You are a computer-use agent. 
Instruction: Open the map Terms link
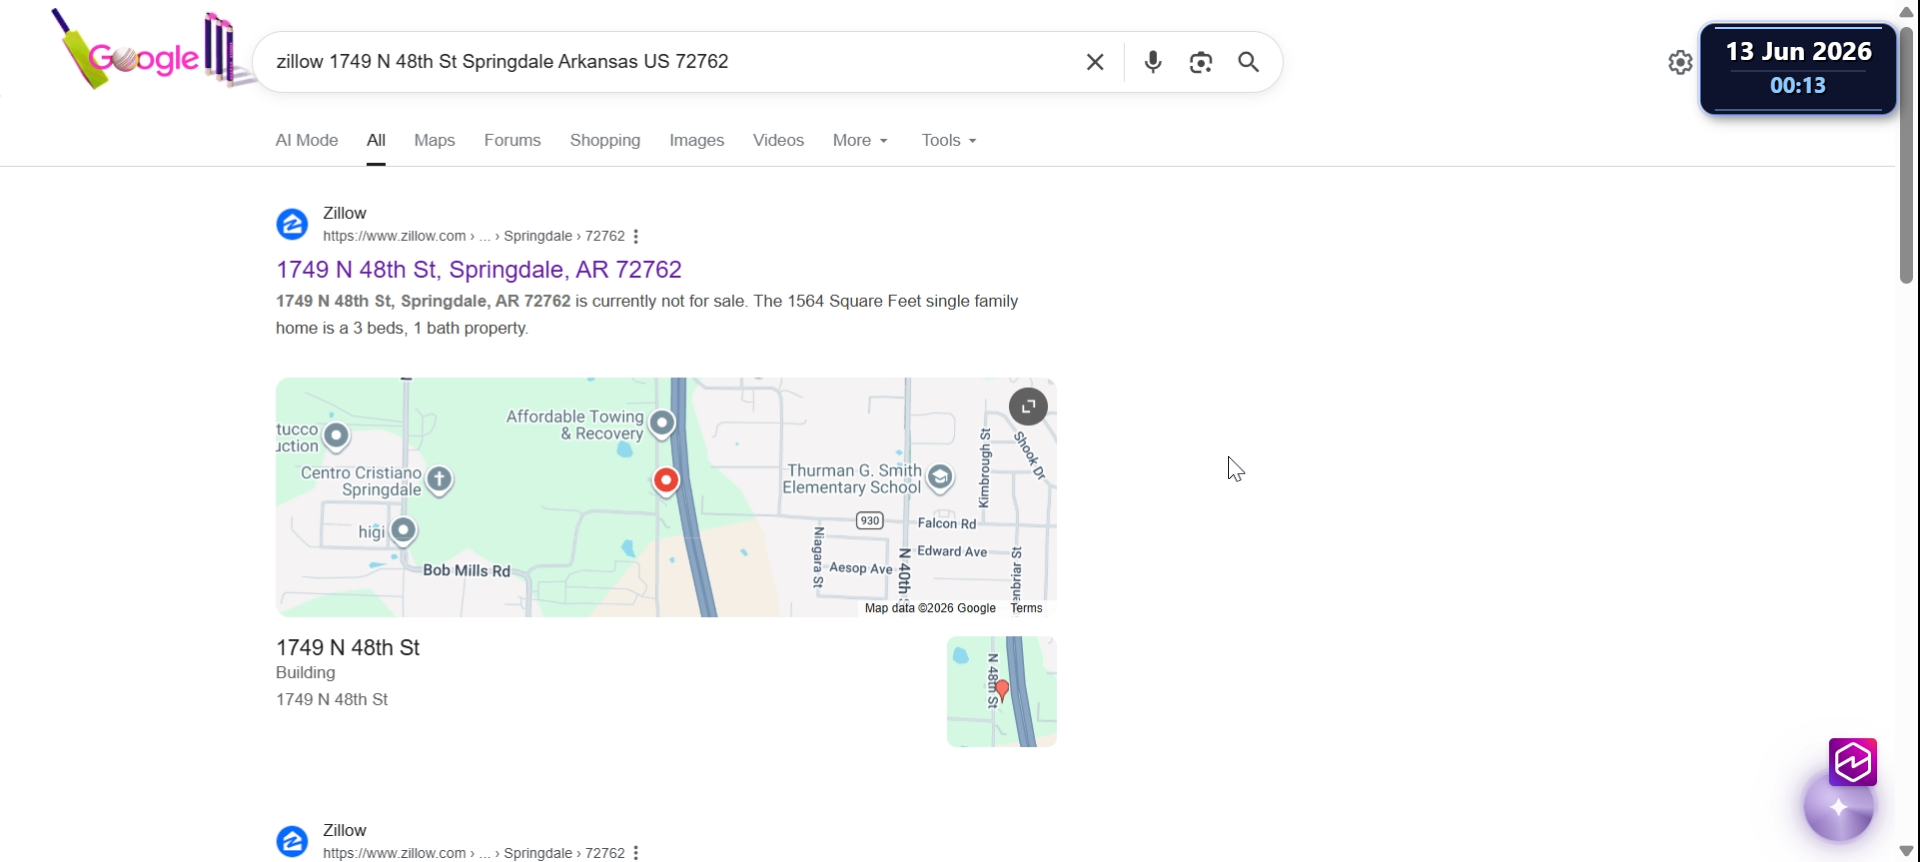(x=1026, y=608)
